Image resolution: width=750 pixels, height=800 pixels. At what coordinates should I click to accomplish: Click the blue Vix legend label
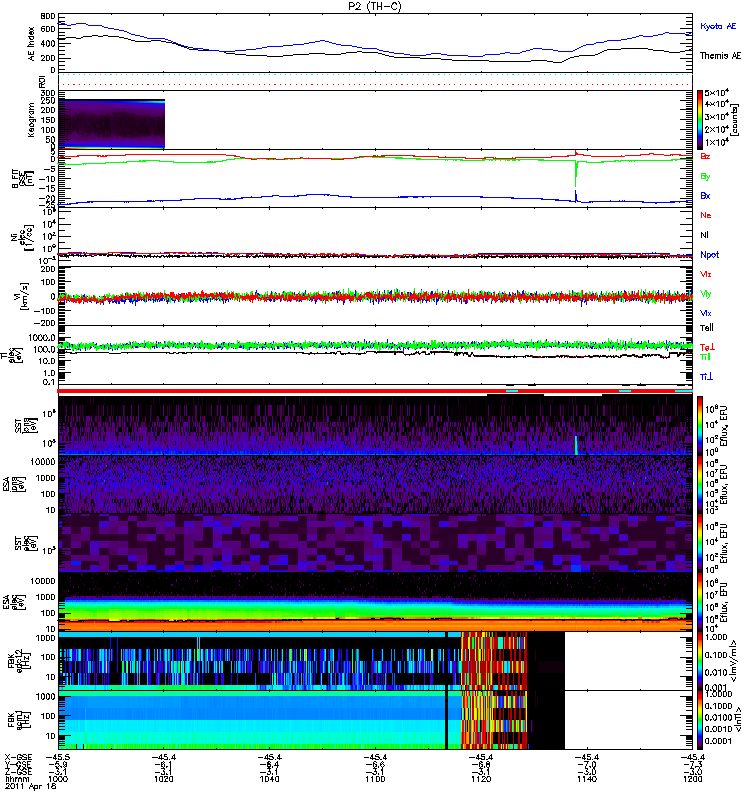(705, 313)
